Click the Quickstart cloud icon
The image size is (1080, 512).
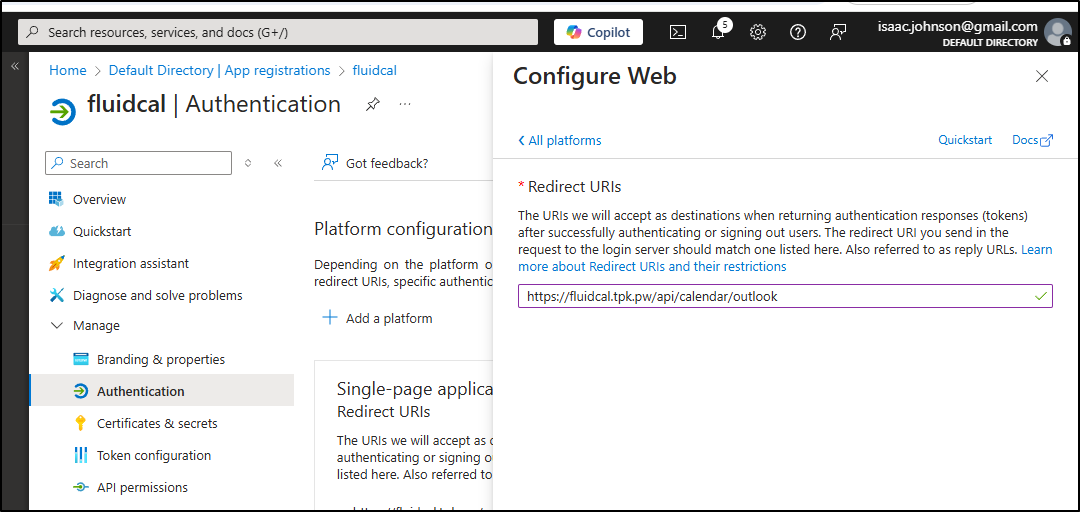click(56, 232)
